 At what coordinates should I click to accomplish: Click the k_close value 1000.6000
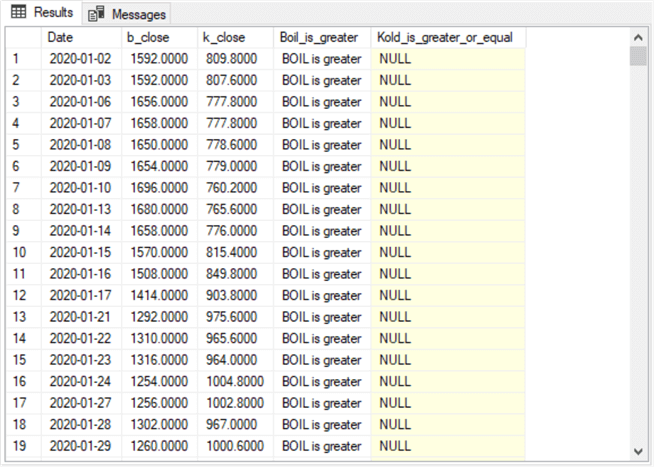point(235,446)
